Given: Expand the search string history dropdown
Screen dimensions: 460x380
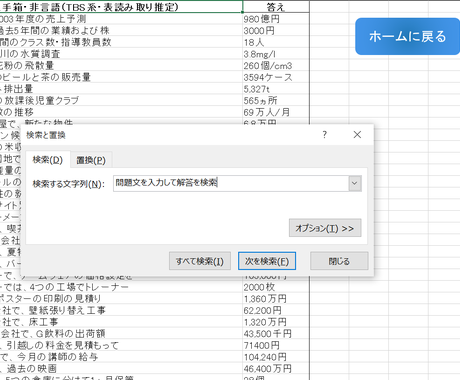Looking at the screenshot, I should 355,183.
